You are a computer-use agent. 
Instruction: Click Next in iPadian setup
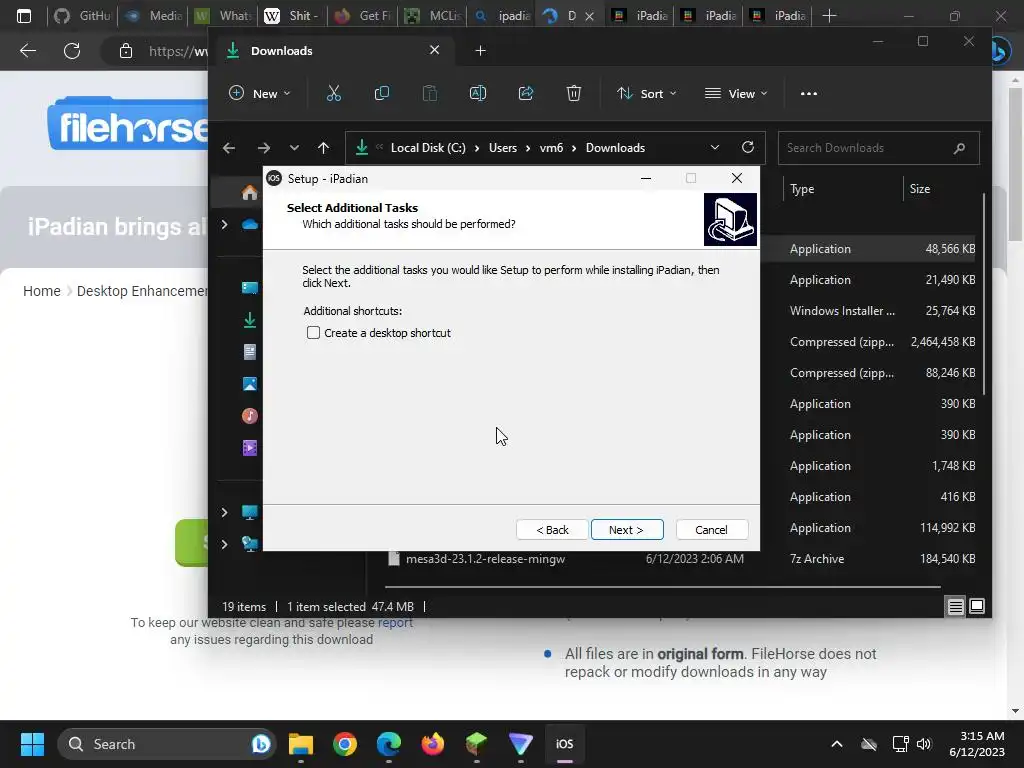coord(627,530)
